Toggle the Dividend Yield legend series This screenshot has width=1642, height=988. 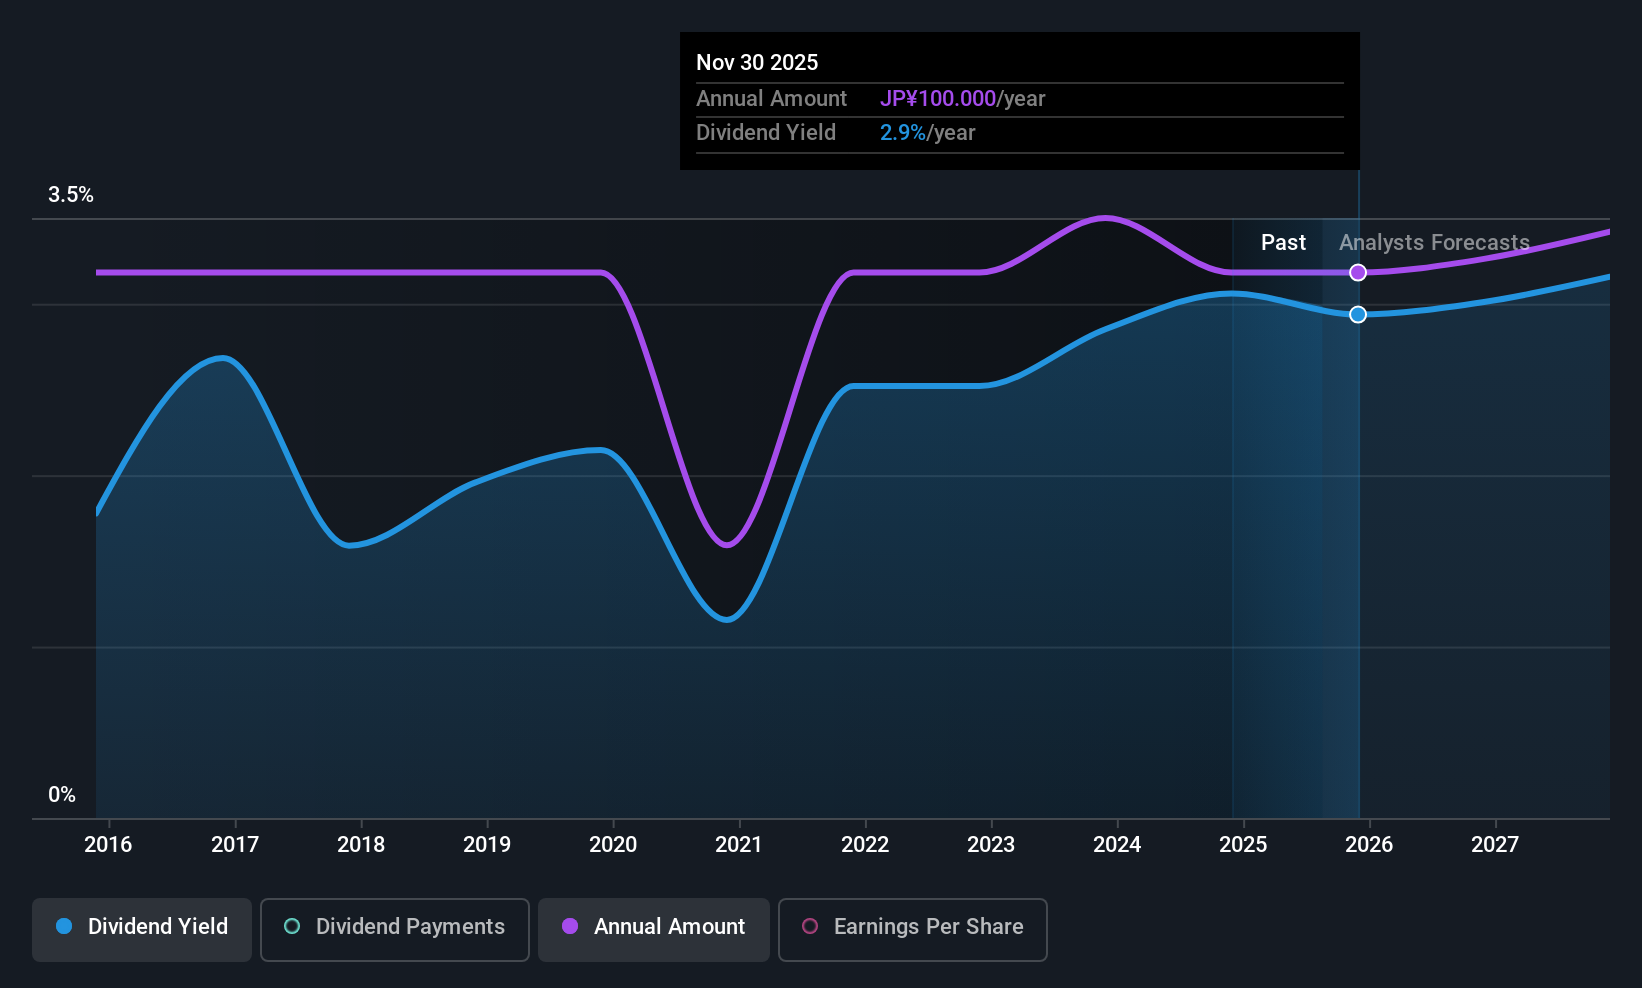tap(142, 929)
